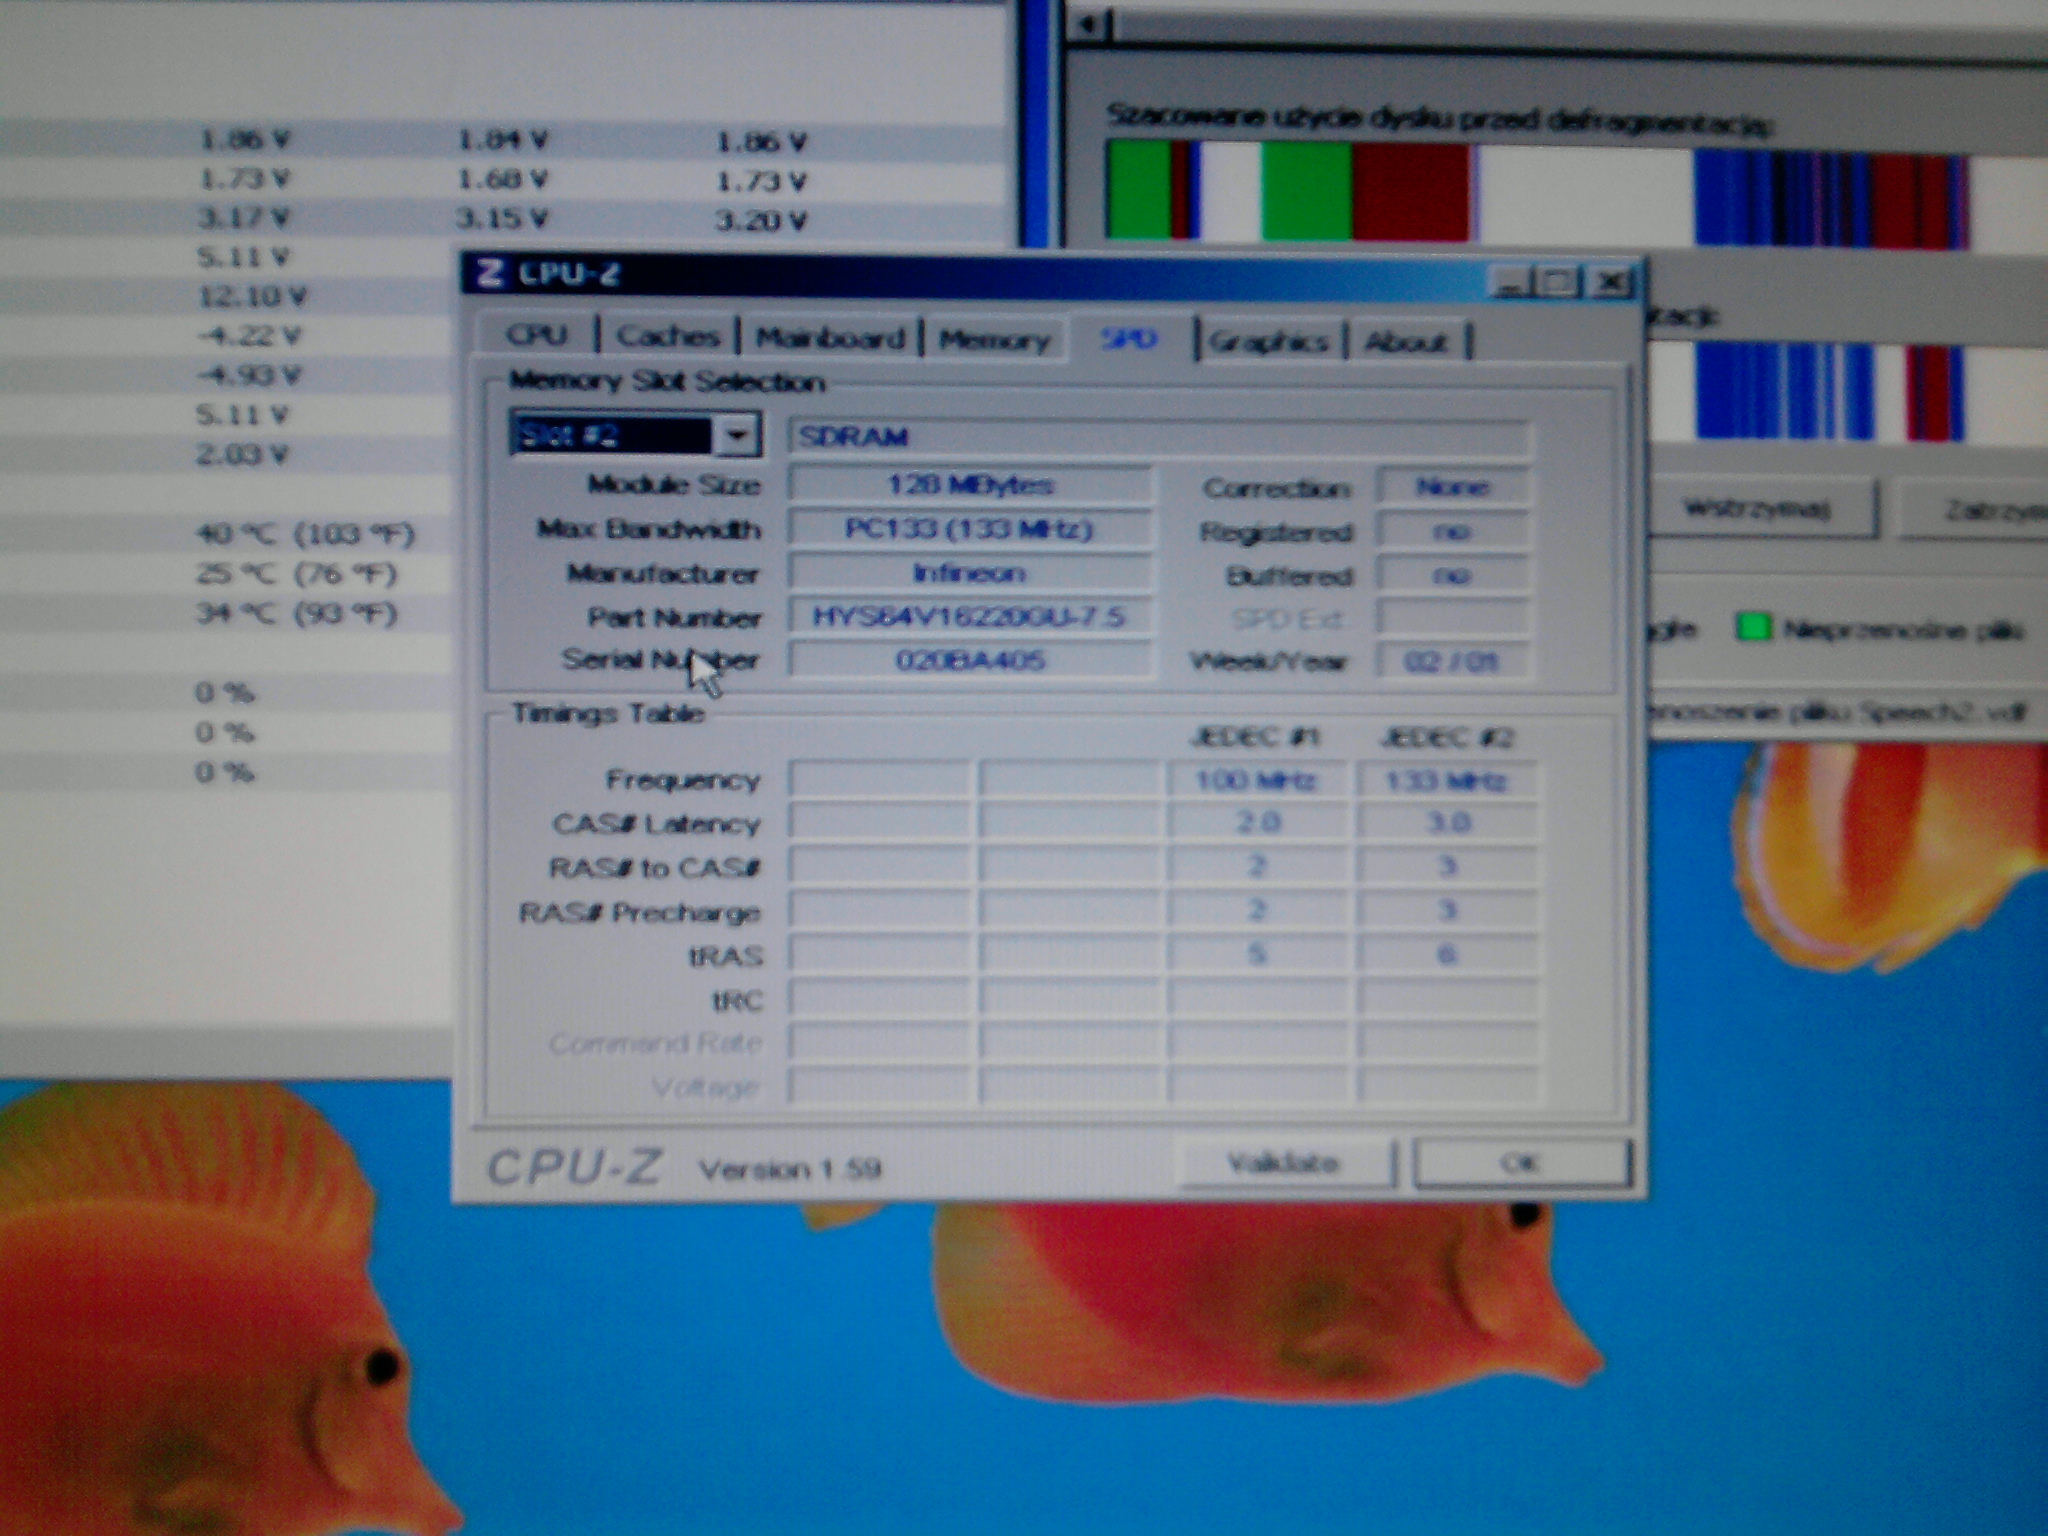
Task: Click the Part Number field
Action: tap(968, 616)
